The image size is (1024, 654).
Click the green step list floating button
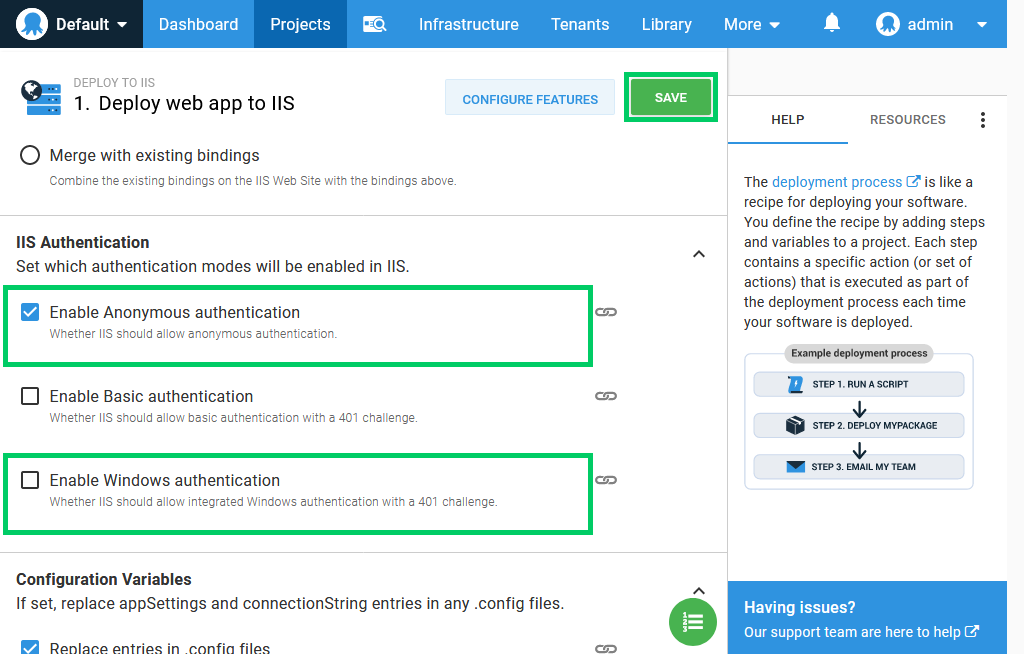693,622
